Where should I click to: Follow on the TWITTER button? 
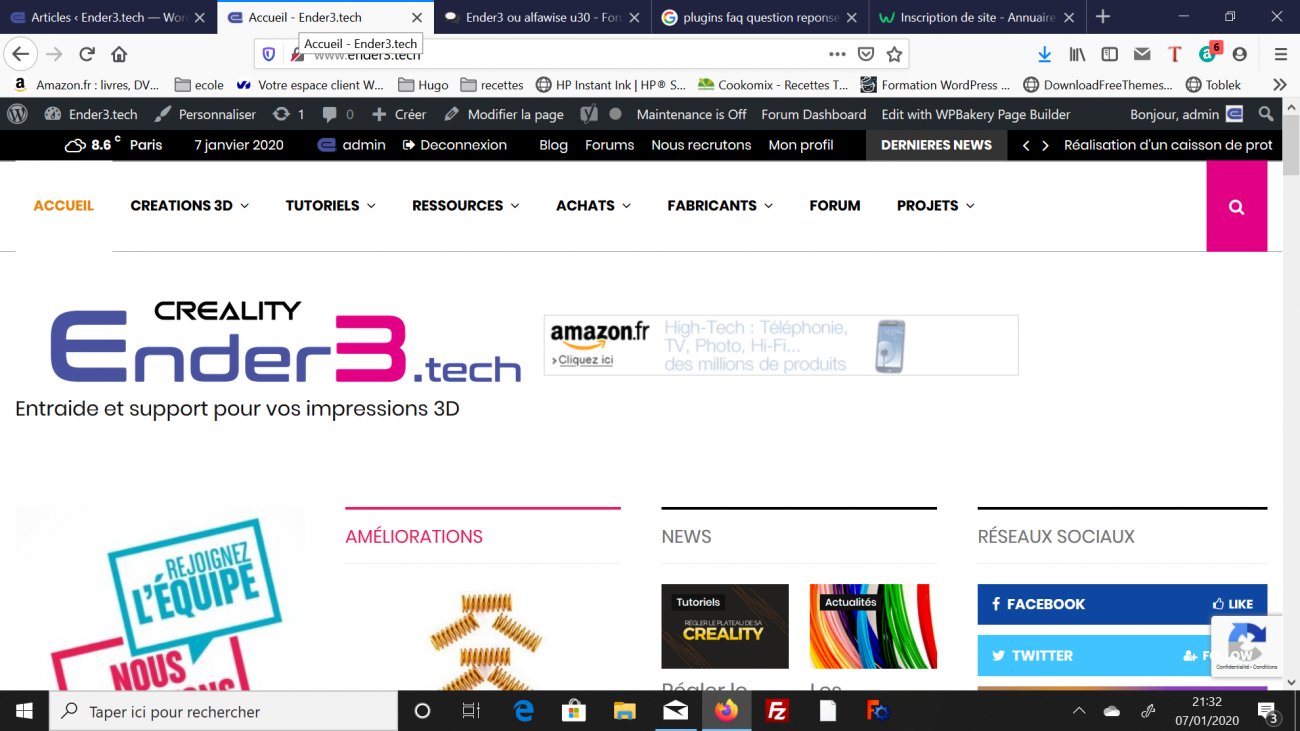(x=1217, y=656)
